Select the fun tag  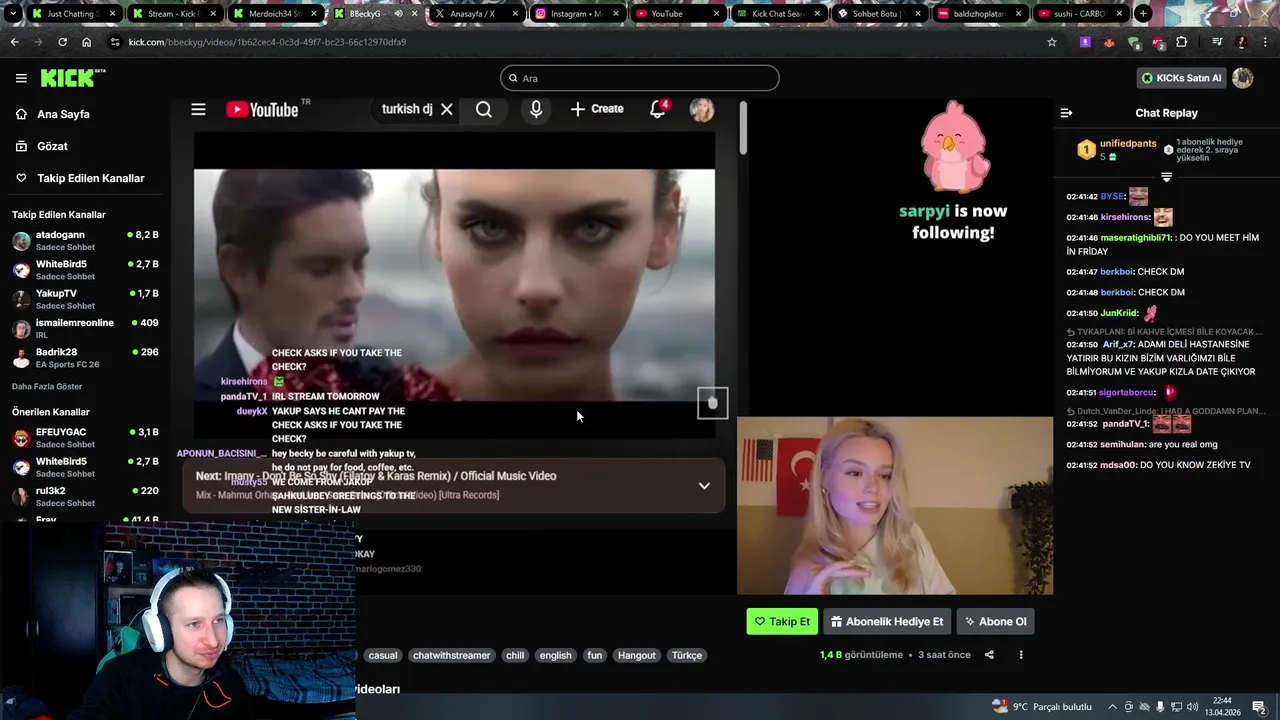[x=595, y=655]
